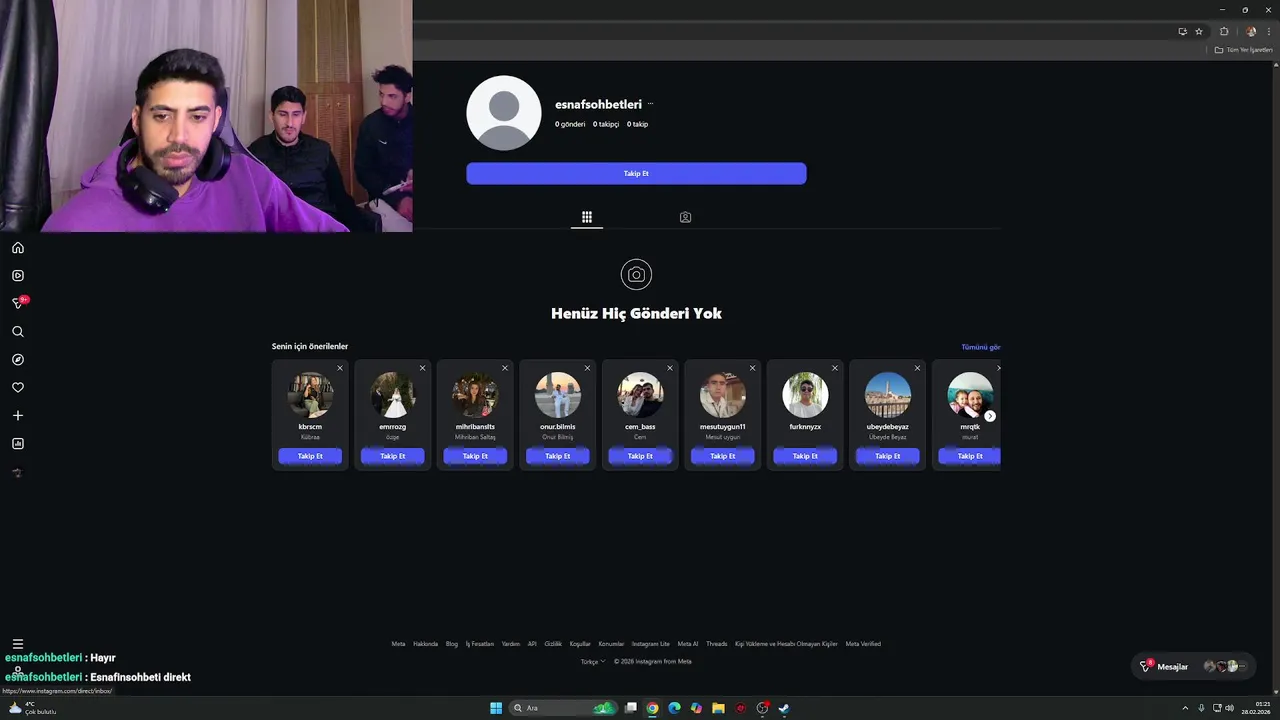The width and height of the screenshot is (1280, 720).
Task: Open the Gizlilik footer link
Action: click(x=553, y=644)
